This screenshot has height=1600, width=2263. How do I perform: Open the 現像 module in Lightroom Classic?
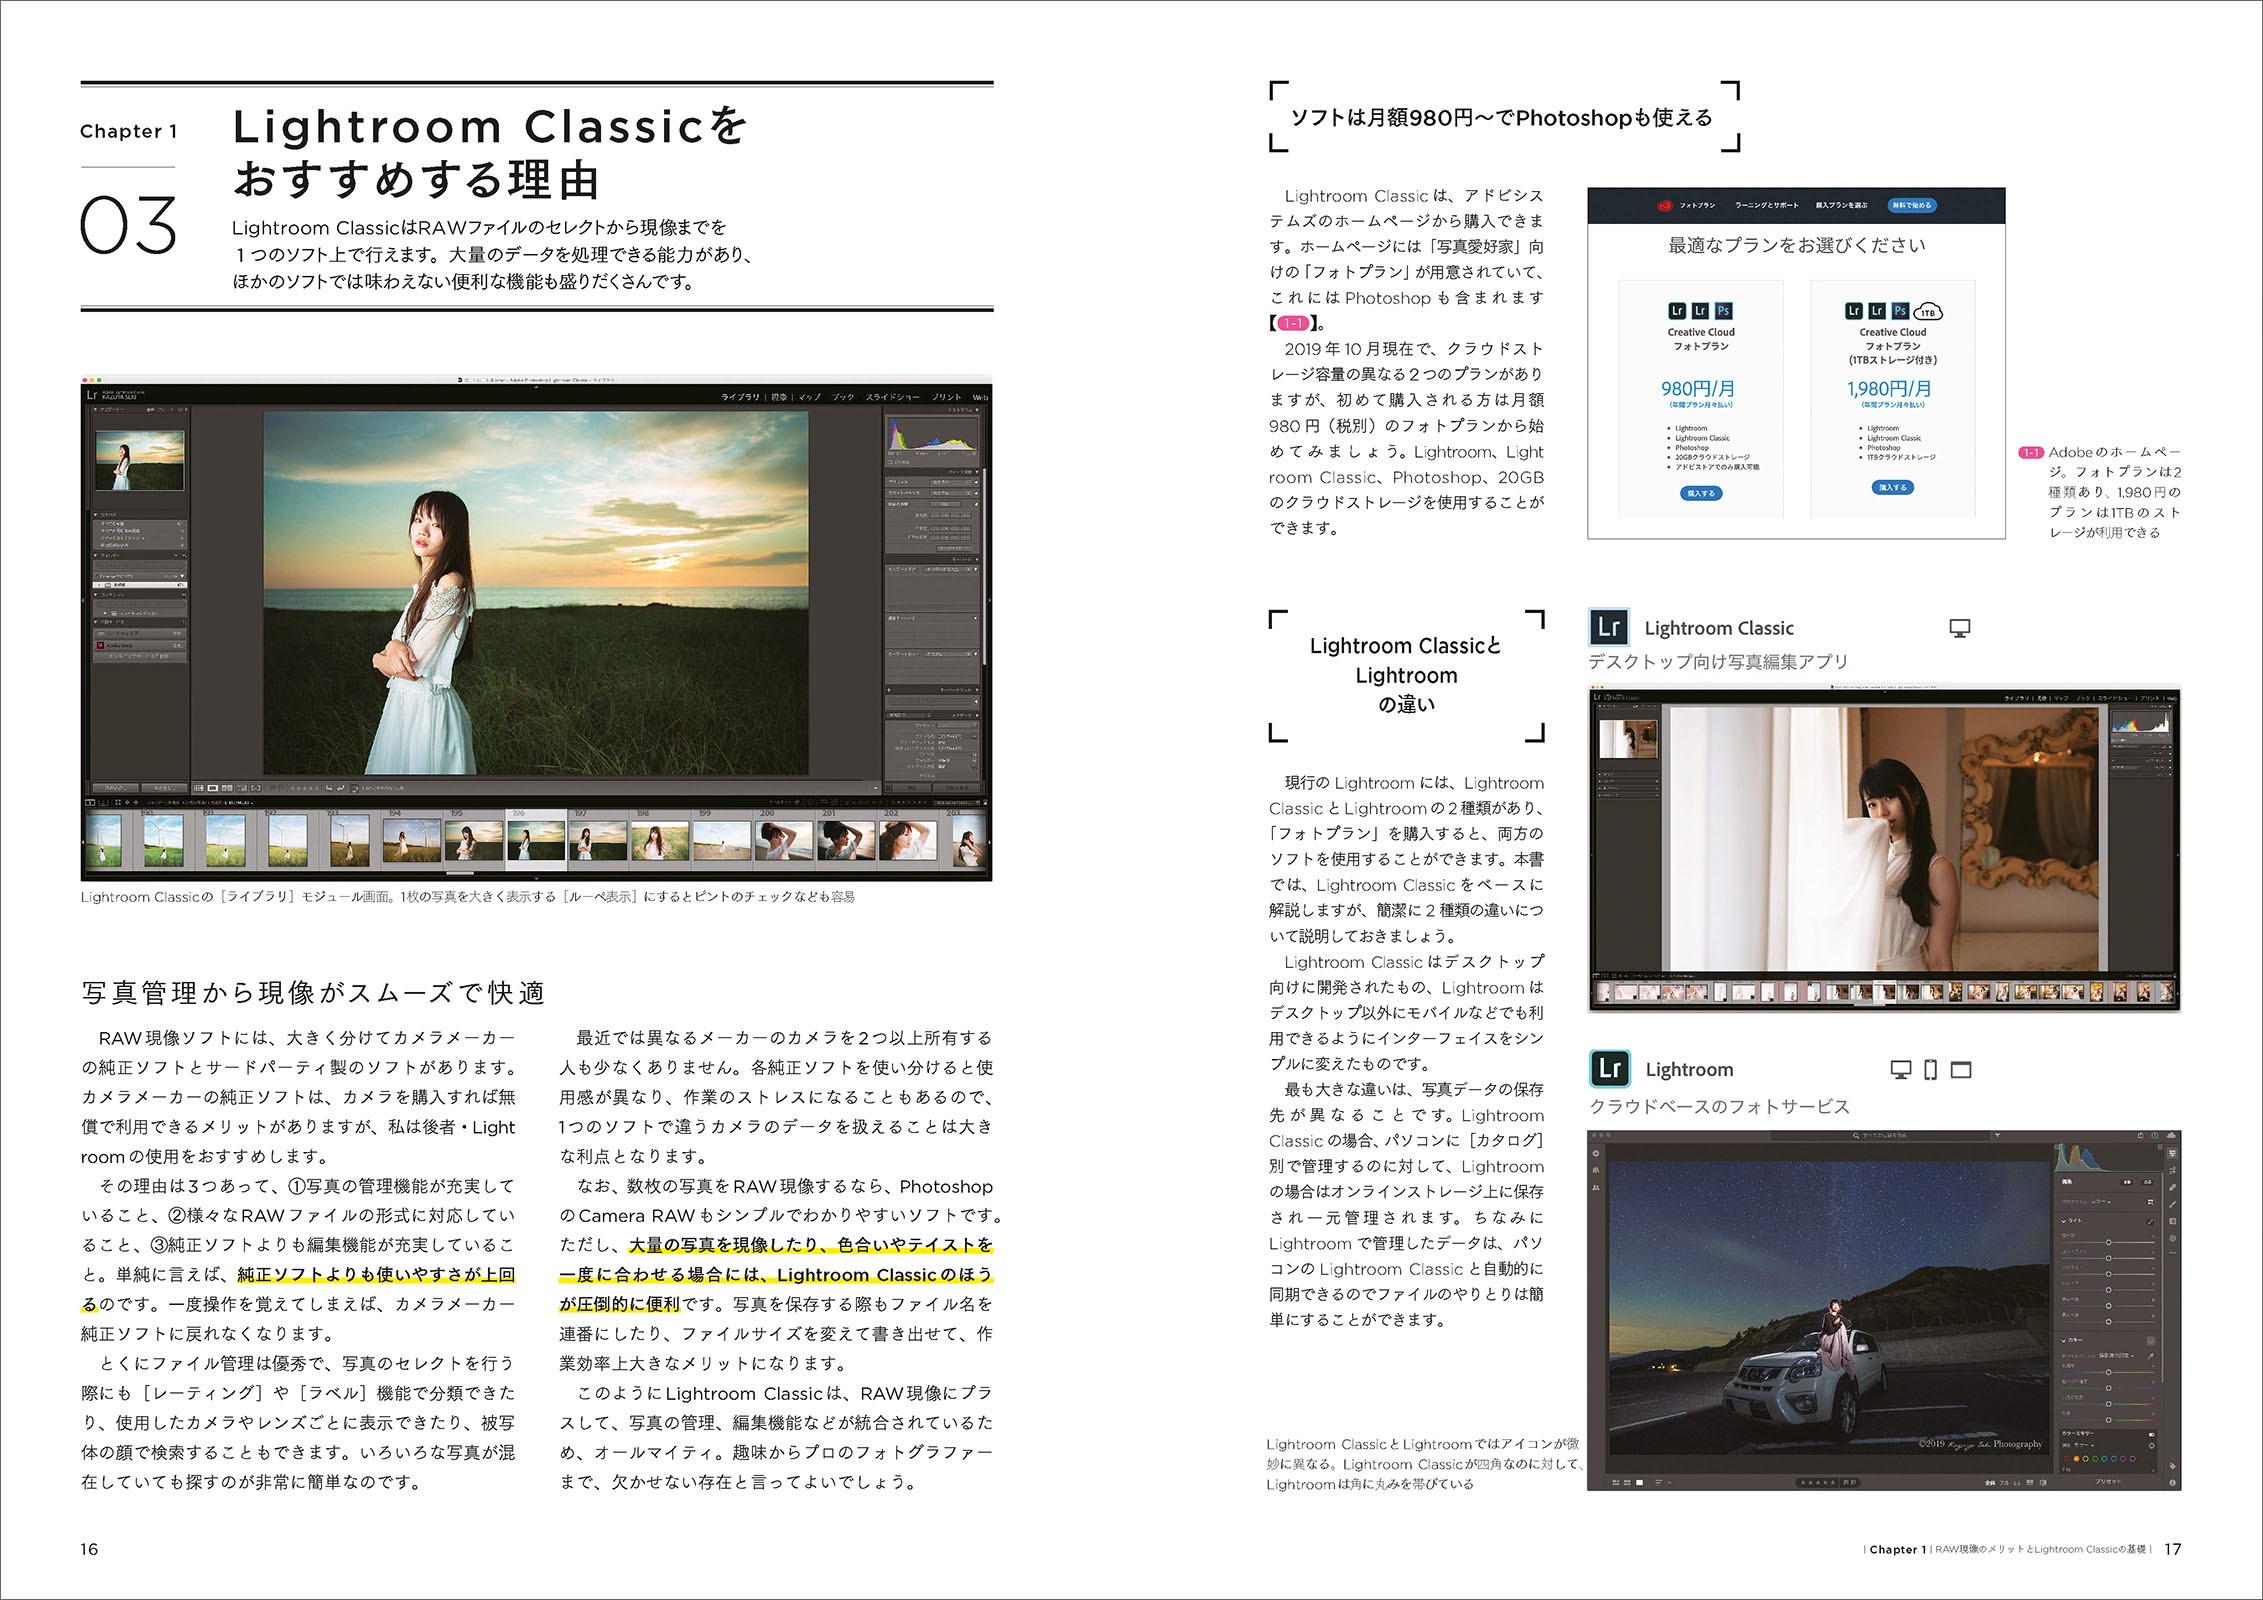click(x=779, y=397)
